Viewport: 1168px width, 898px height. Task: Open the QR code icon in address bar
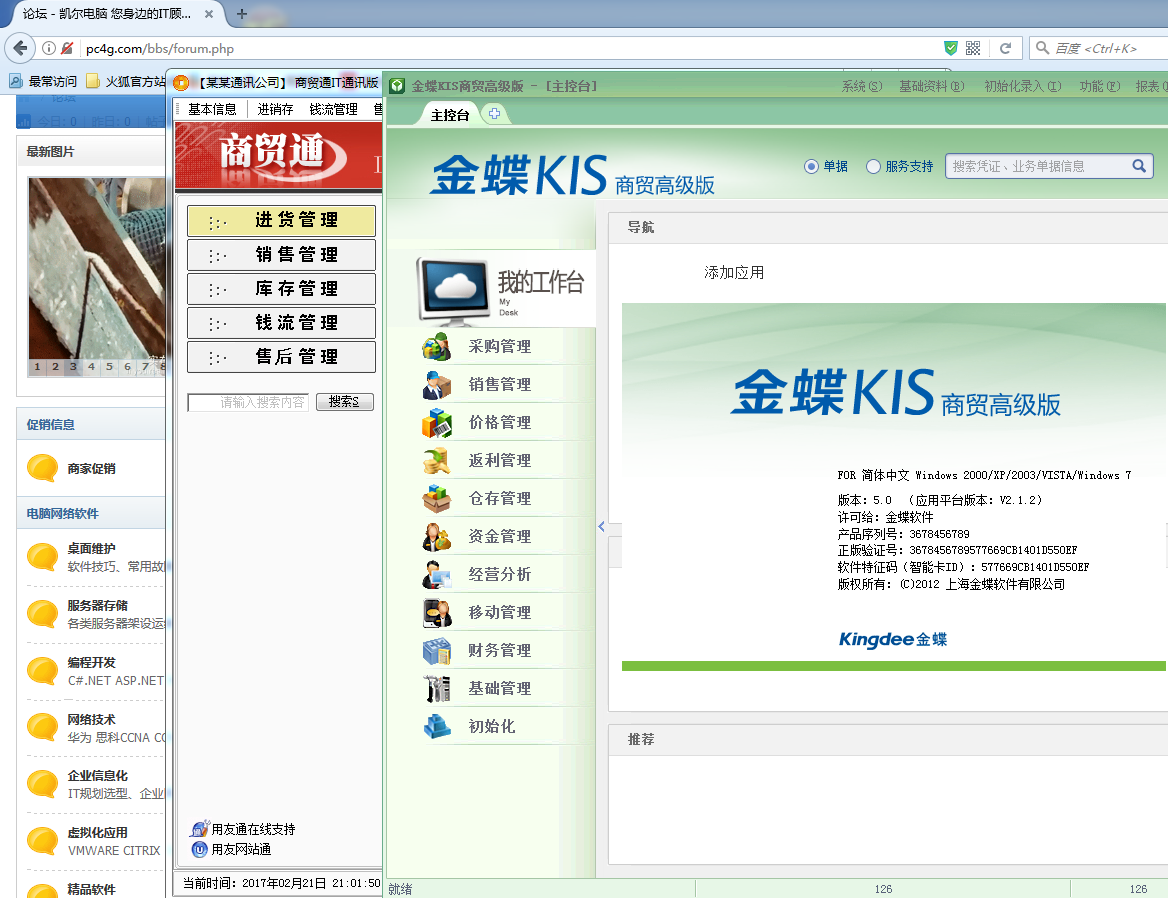point(973,48)
